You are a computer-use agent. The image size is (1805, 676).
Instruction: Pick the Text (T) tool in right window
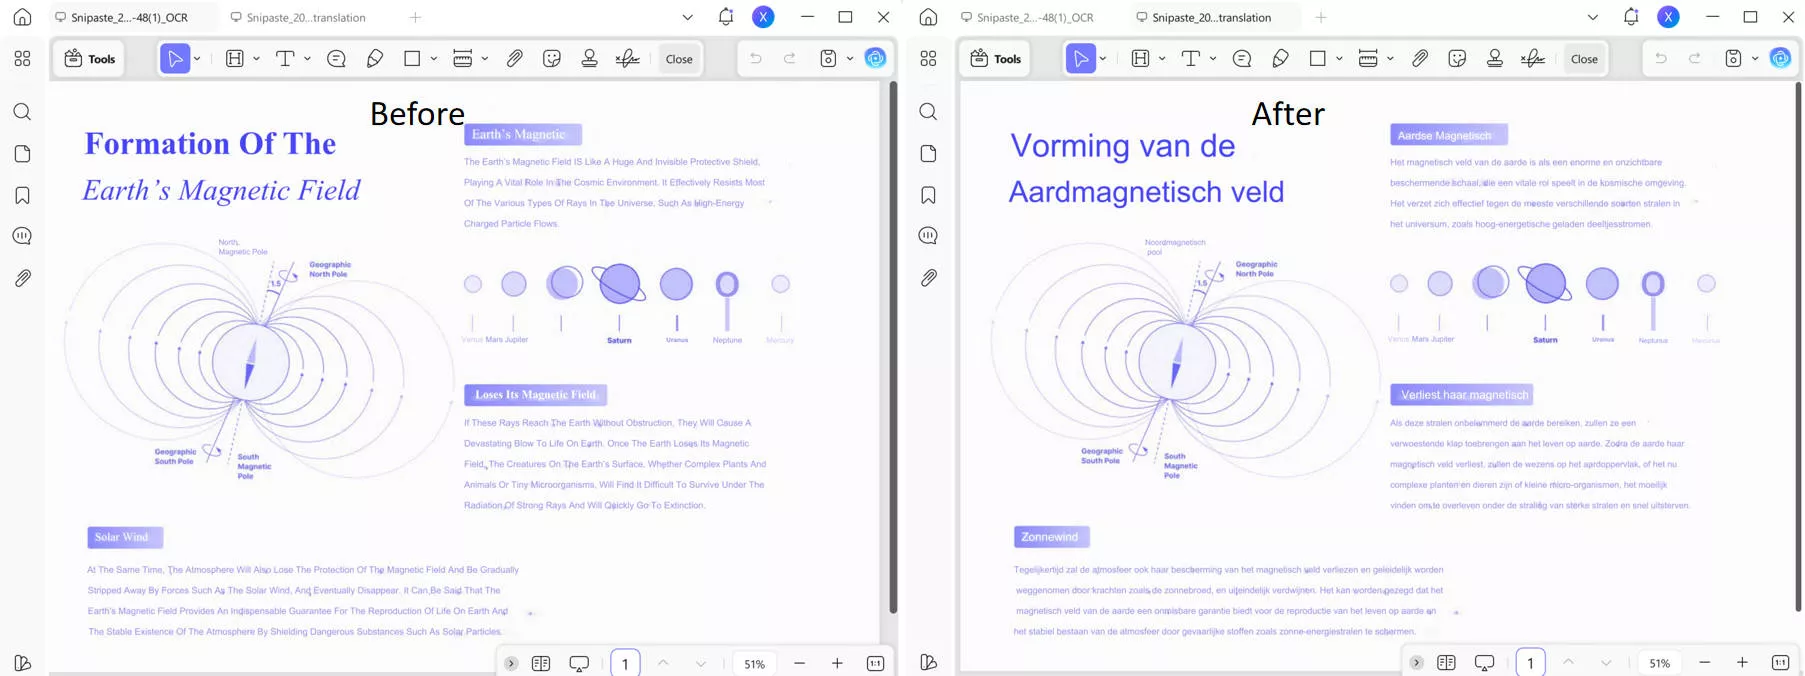[1191, 59]
